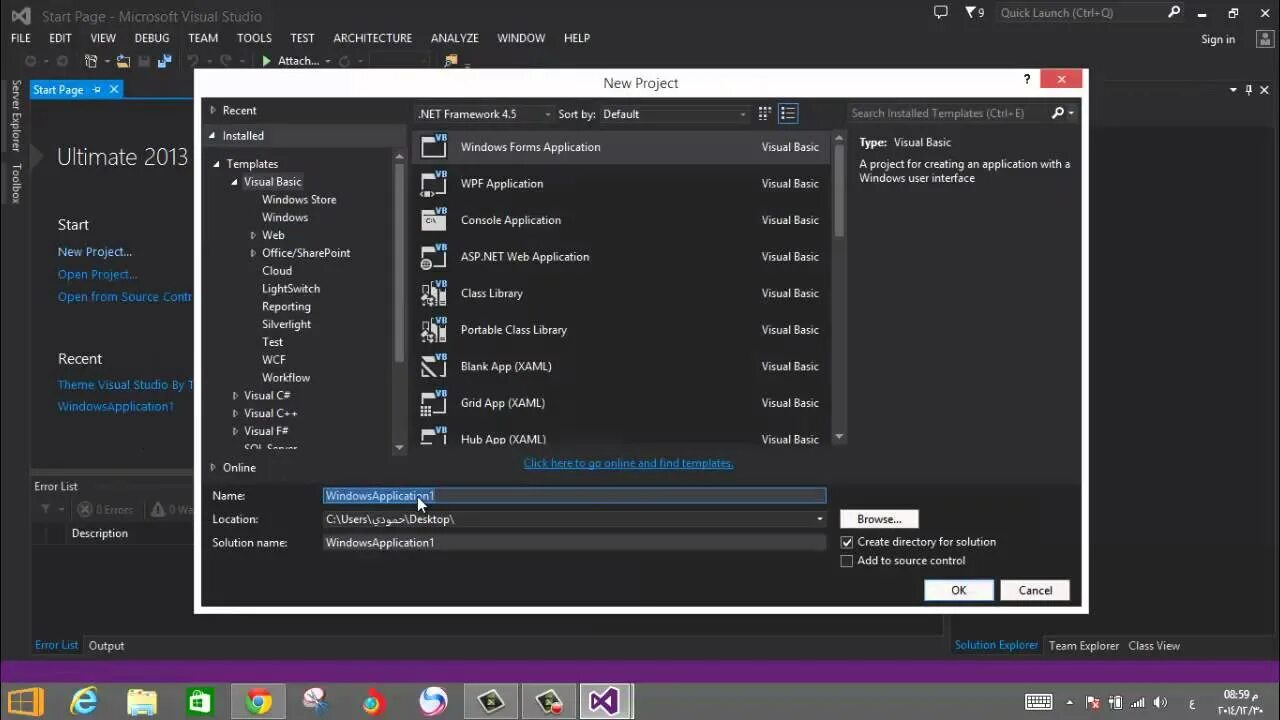Open the TOOLS menu
The width and height of the screenshot is (1280, 720).
pos(254,38)
